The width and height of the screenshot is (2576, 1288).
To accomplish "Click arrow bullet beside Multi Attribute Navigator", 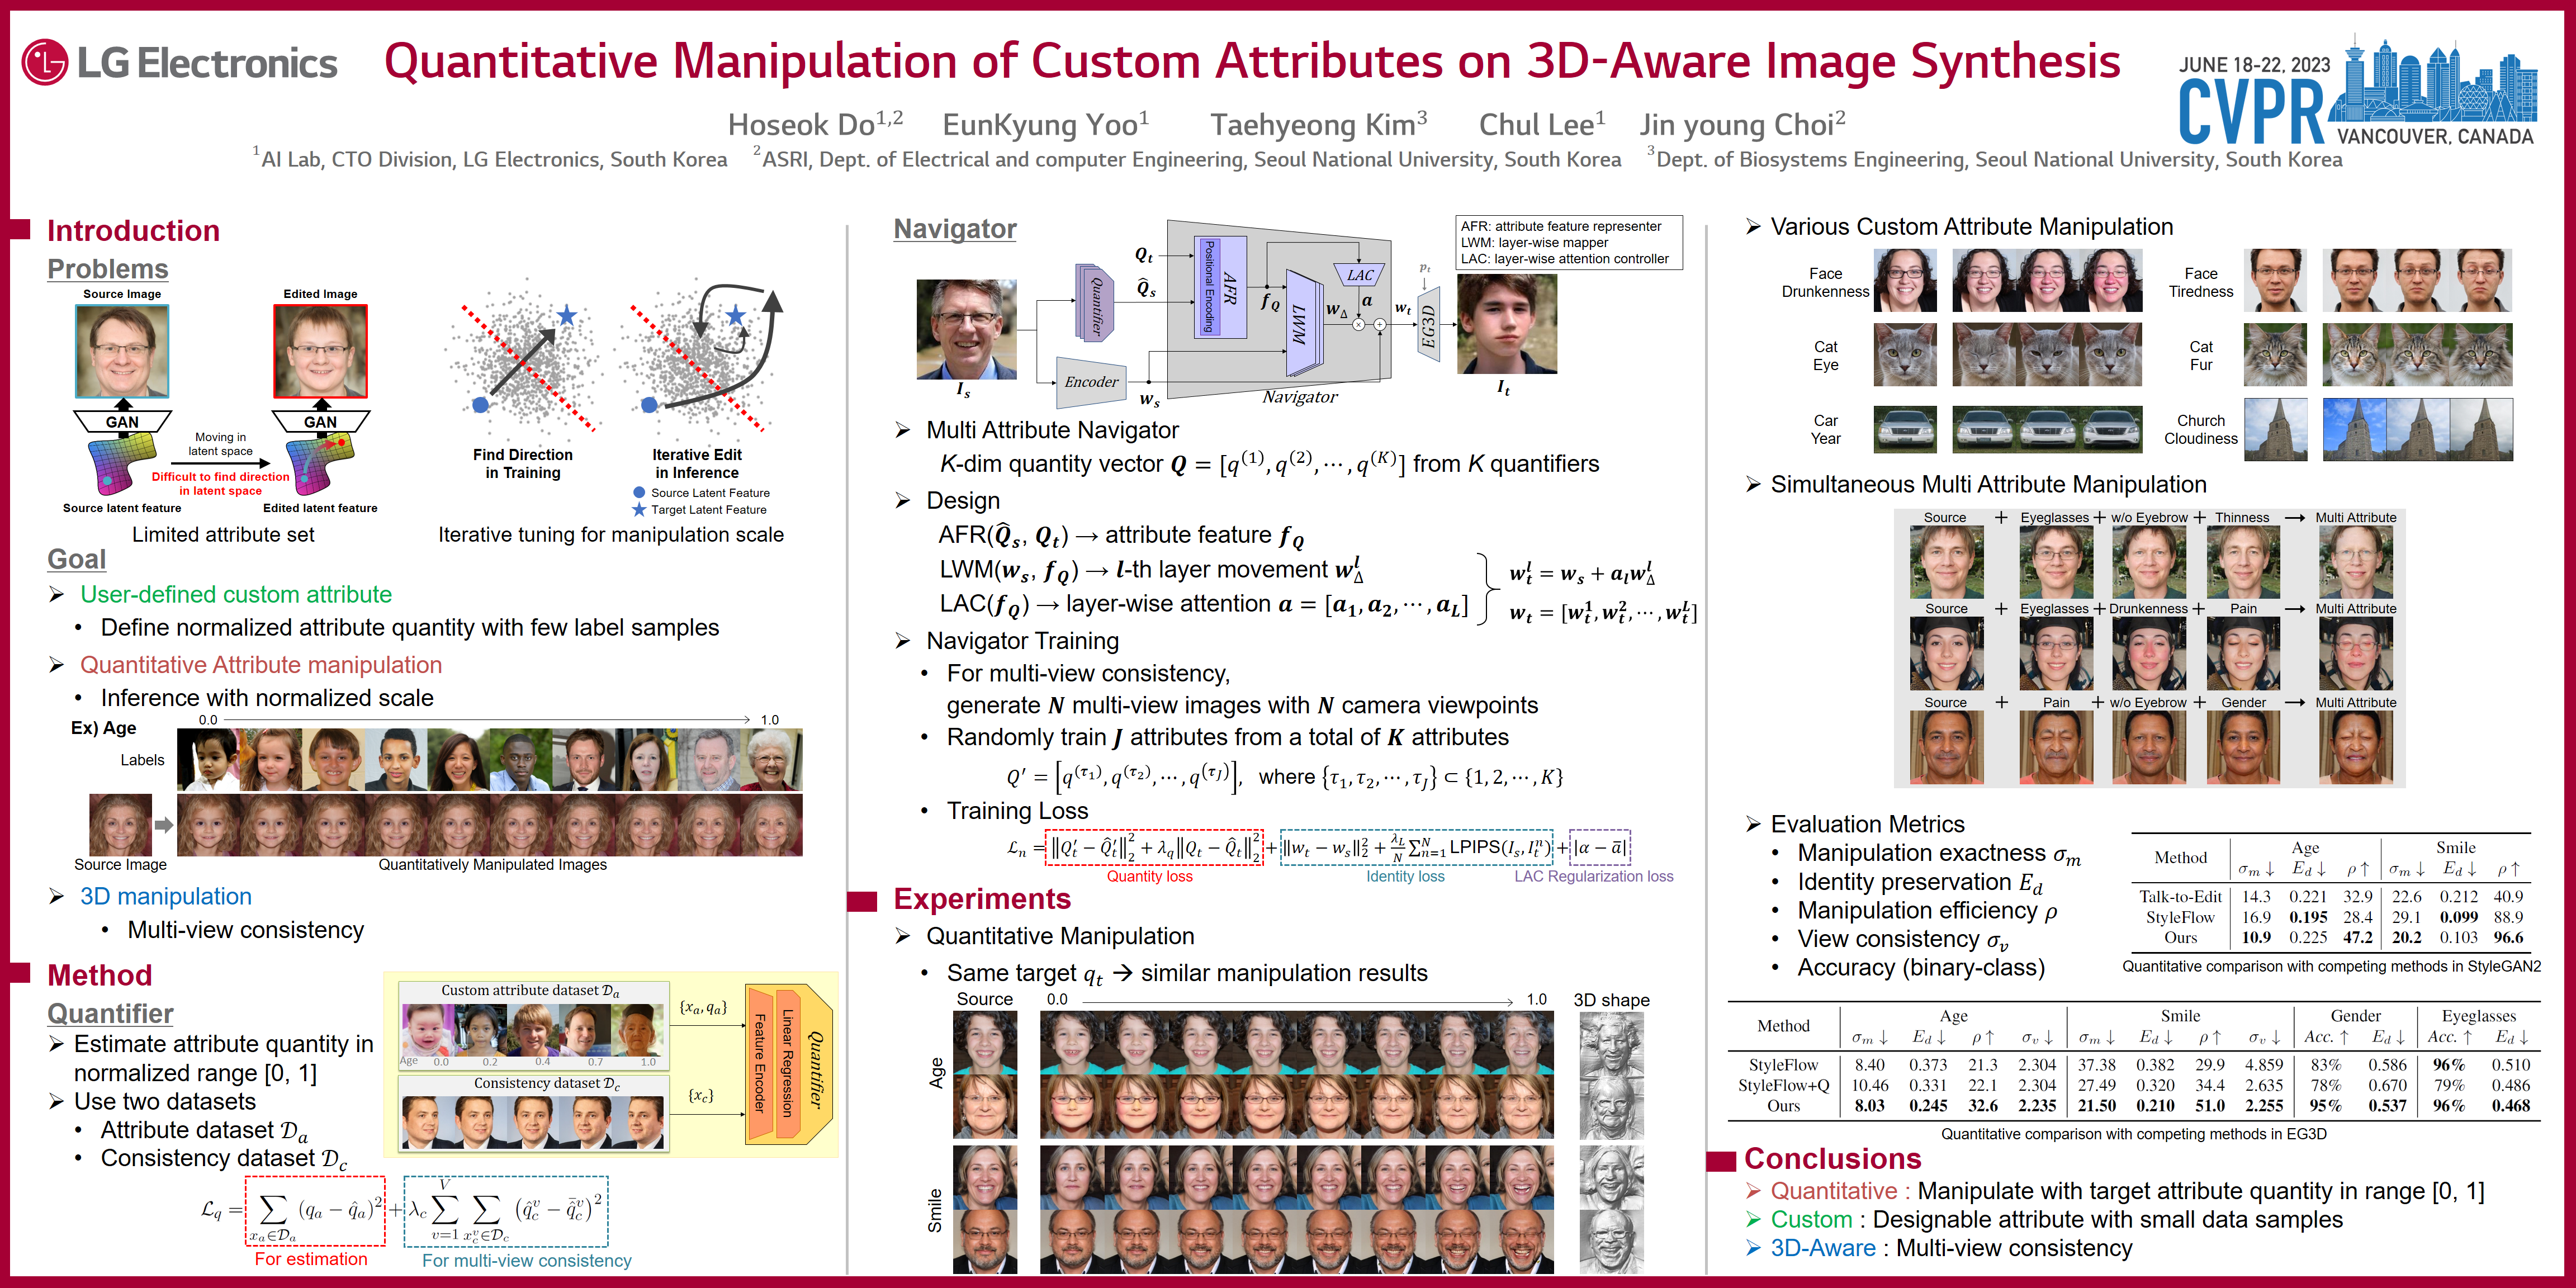I will [903, 431].
